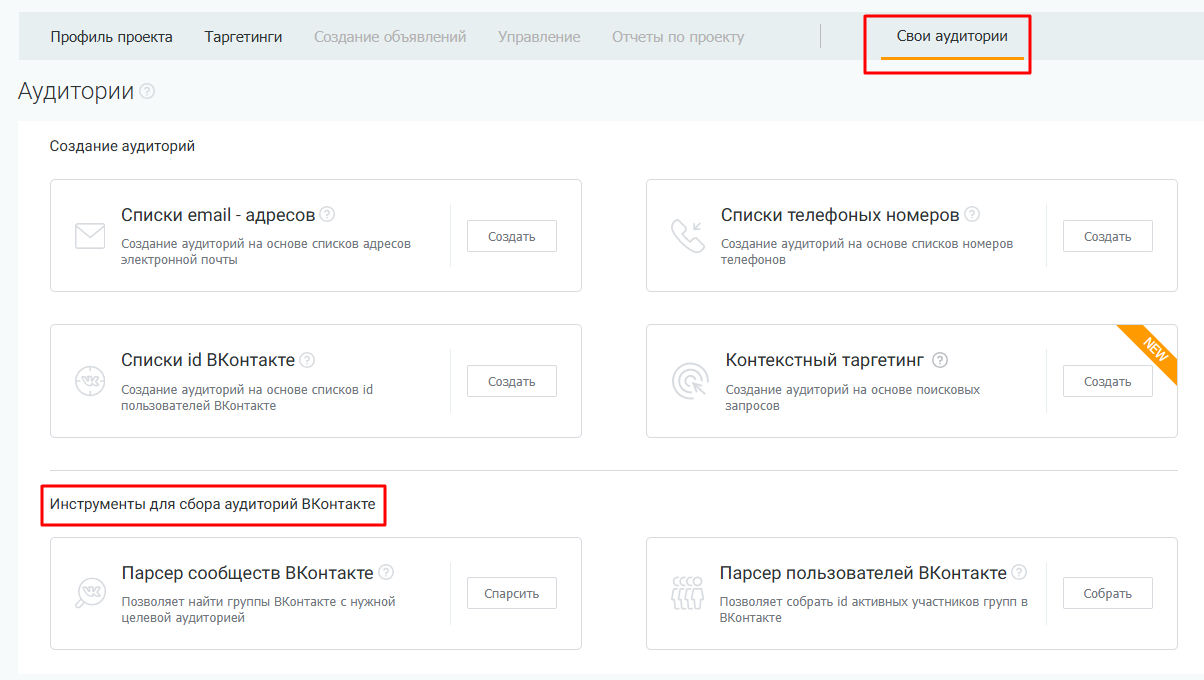
Task: Click the Спарсить button
Action: (x=511, y=593)
